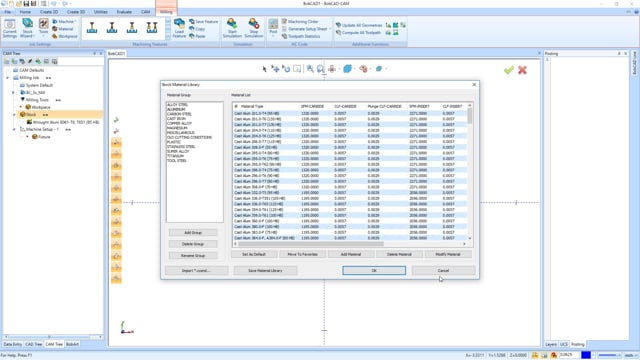This screenshot has height=360, width=640.
Task: Collapse the Stock tree node
Action: tap(14, 115)
